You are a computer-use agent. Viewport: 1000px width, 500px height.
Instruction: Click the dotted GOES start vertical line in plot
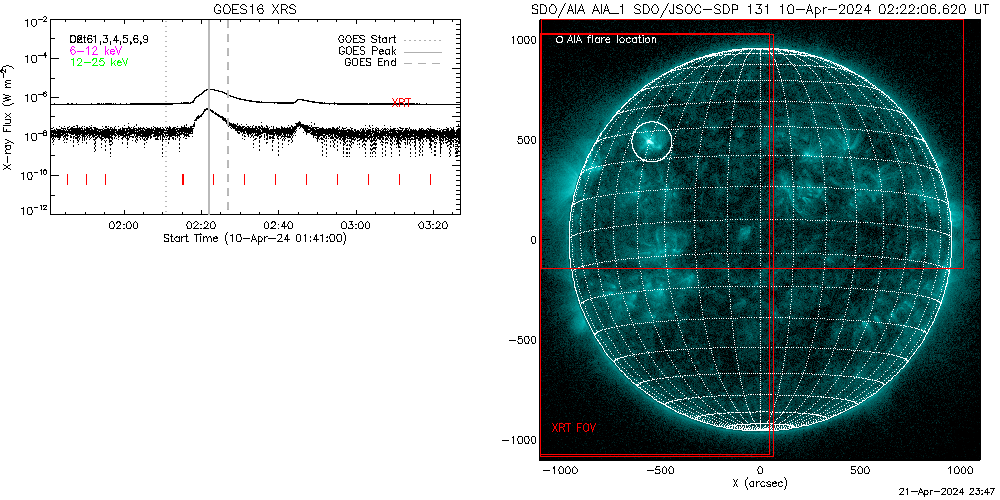[166, 117]
